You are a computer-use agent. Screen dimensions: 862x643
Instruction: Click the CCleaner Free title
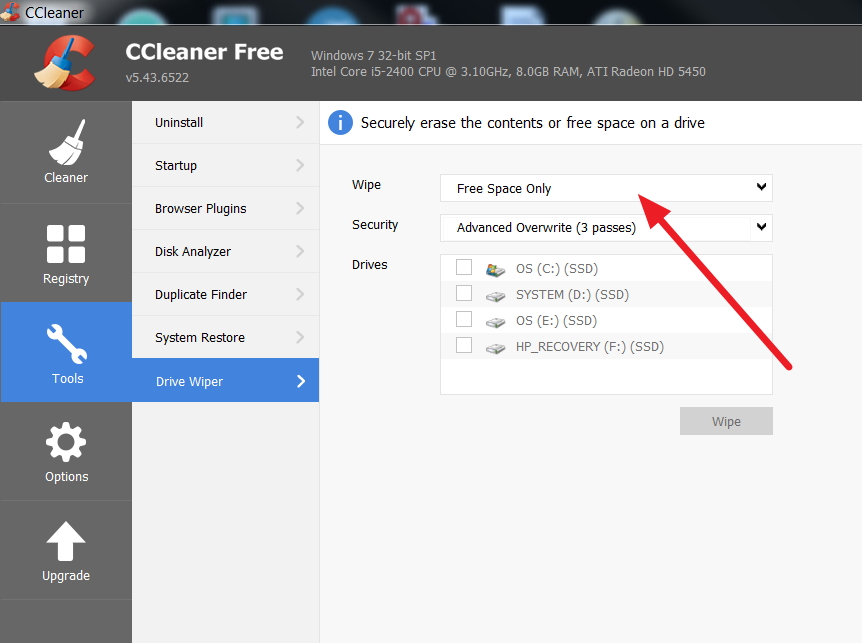[205, 52]
